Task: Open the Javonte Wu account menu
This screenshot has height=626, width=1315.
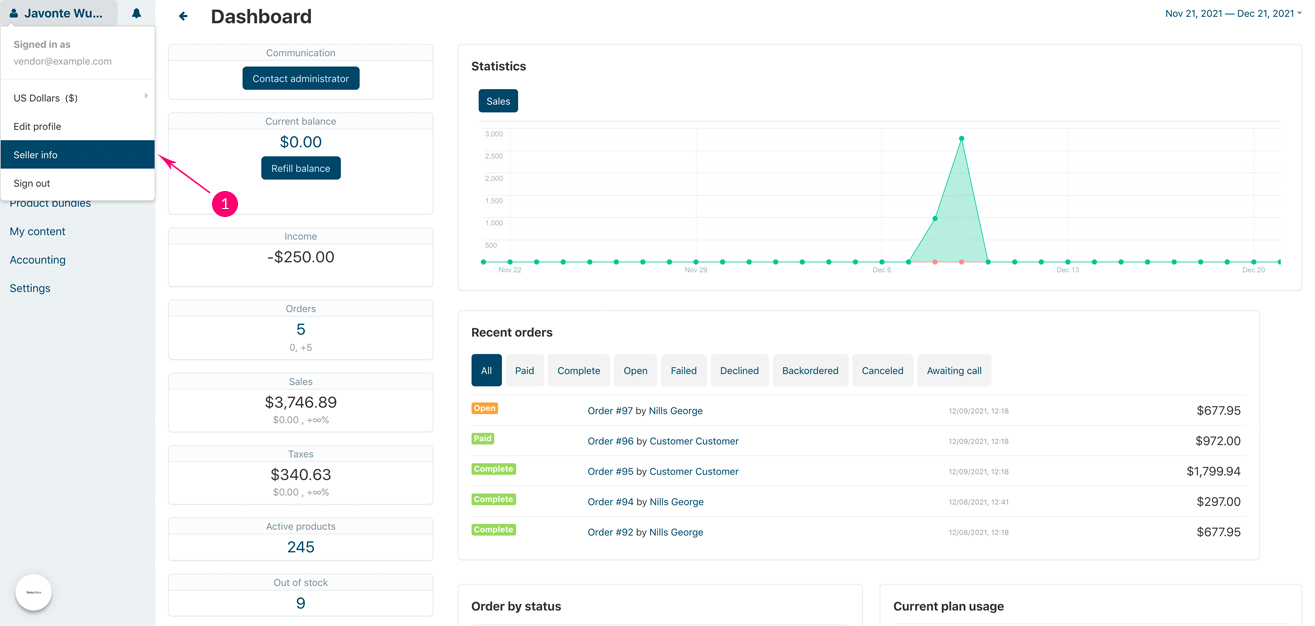Action: coord(62,14)
